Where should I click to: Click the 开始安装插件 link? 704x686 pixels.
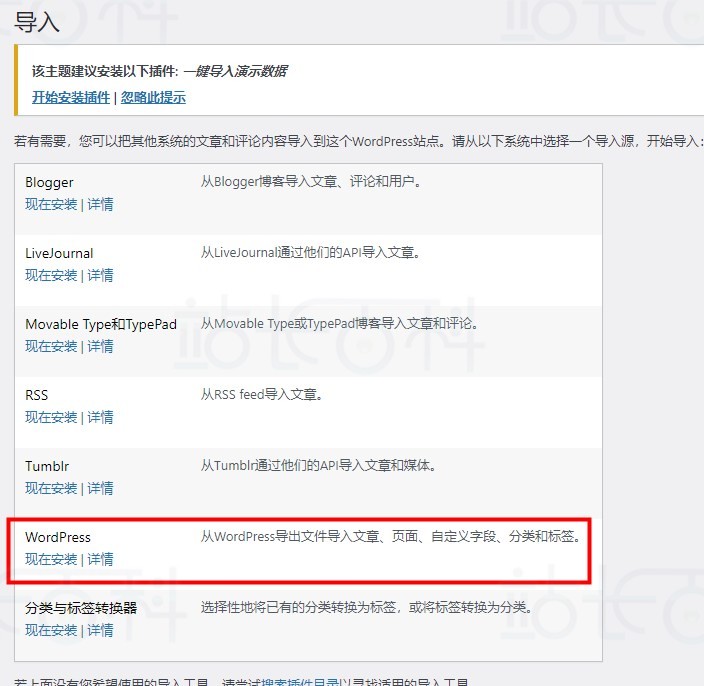(71, 97)
